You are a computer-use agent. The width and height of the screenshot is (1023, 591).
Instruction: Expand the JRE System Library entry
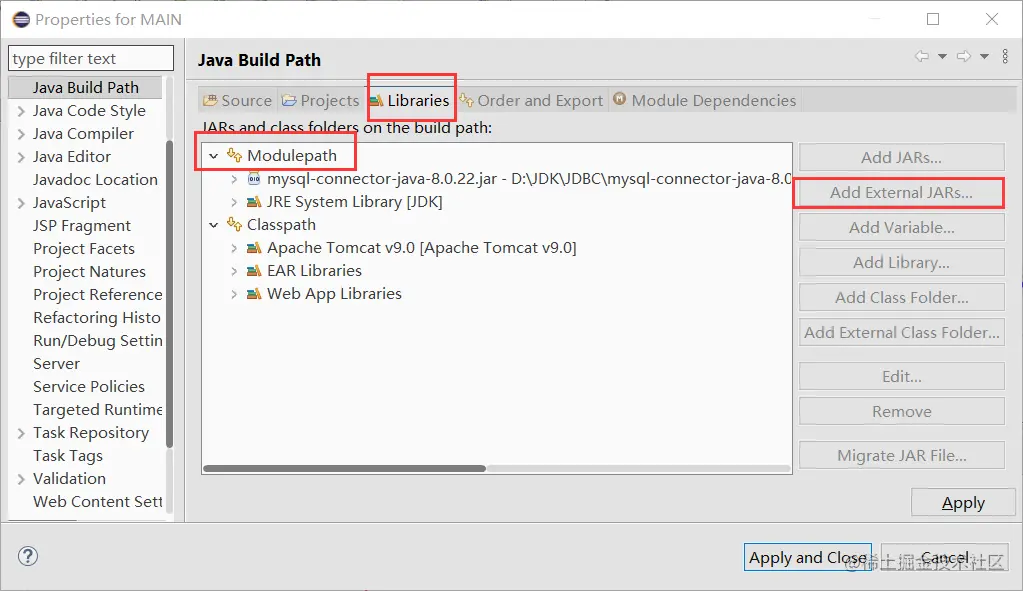coord(234,202)
